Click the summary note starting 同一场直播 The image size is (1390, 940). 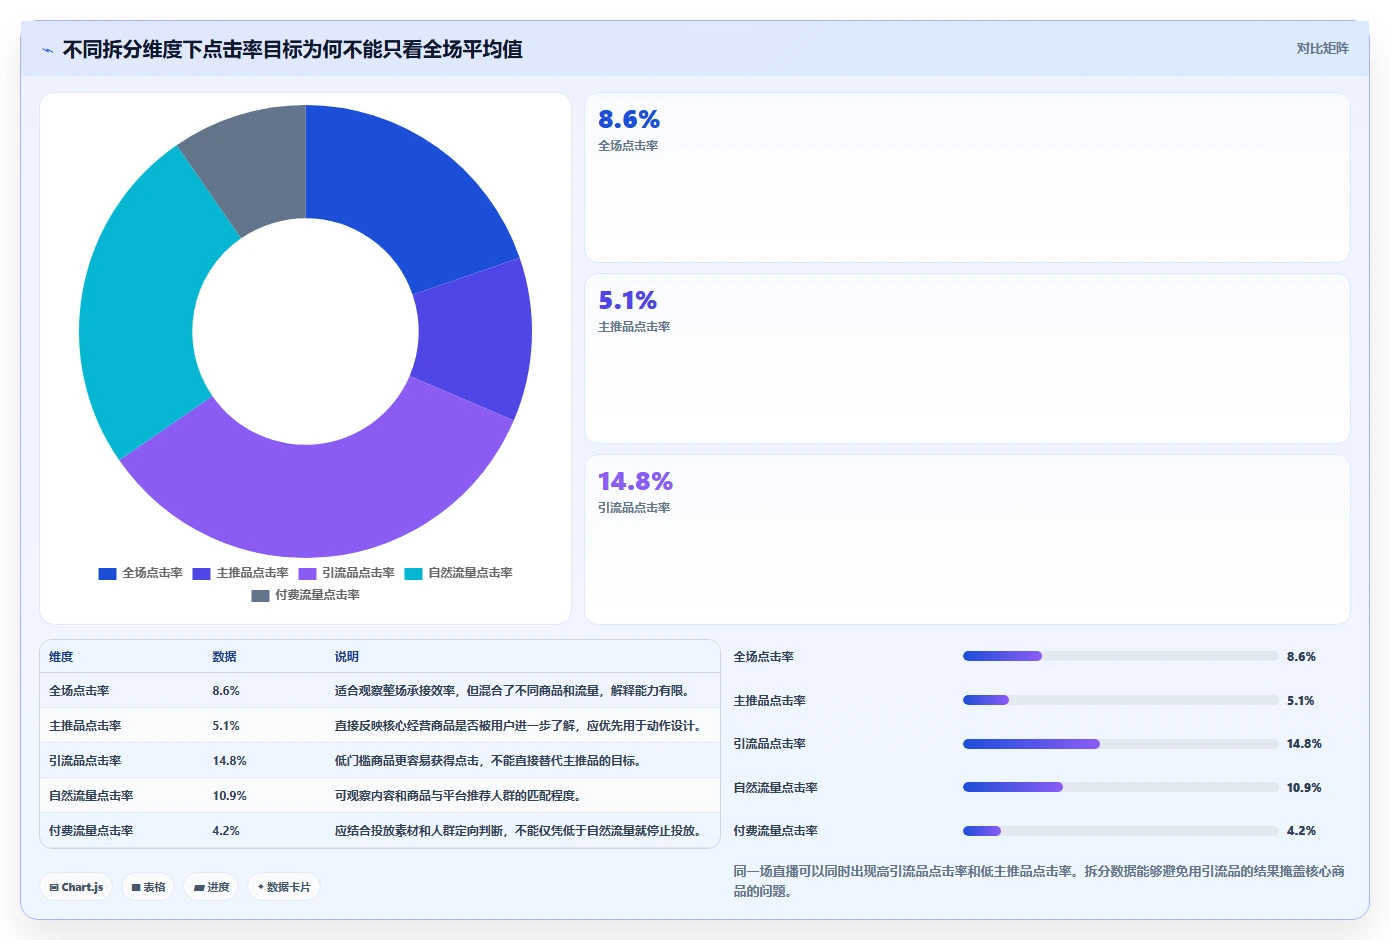[x=1039, y=881]
